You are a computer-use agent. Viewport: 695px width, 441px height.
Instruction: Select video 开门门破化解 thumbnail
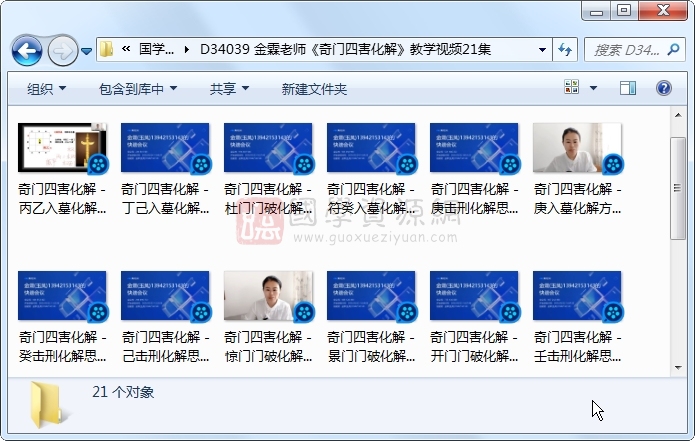click(474, 296)
